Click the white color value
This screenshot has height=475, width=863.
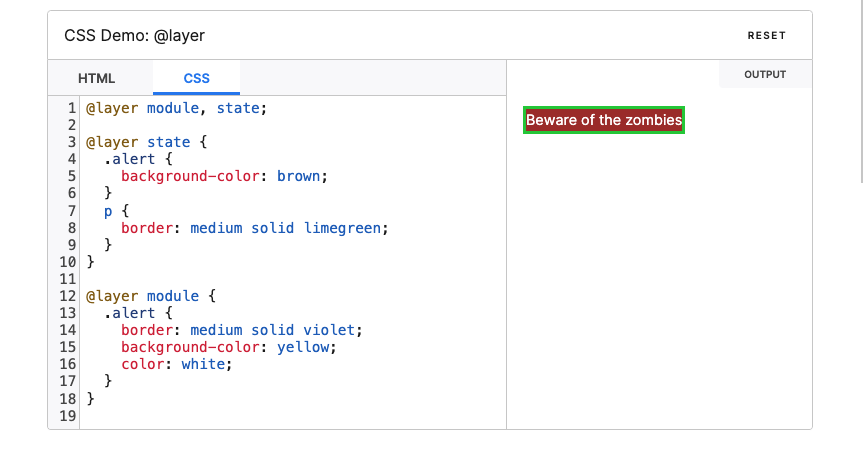click(x=203, y=364)
